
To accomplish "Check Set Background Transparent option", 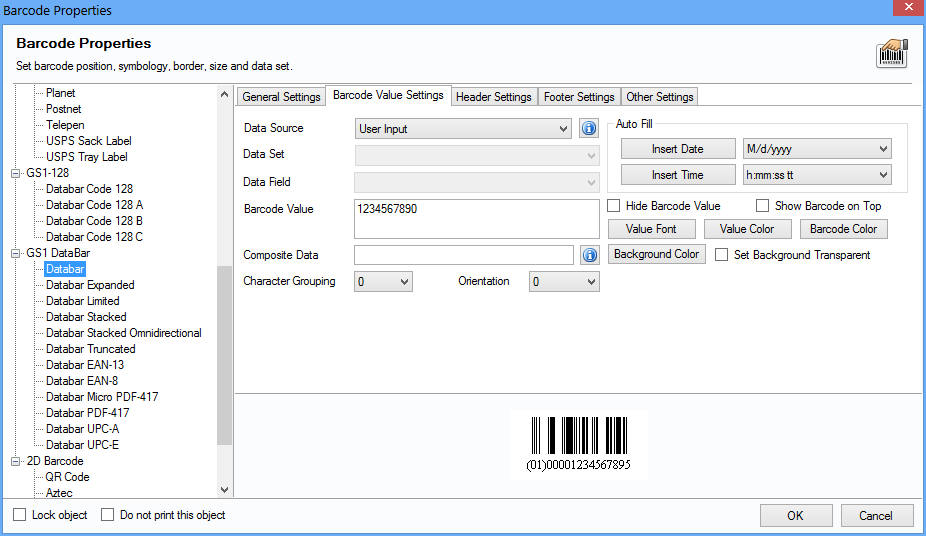I will [x=721, y=254].
